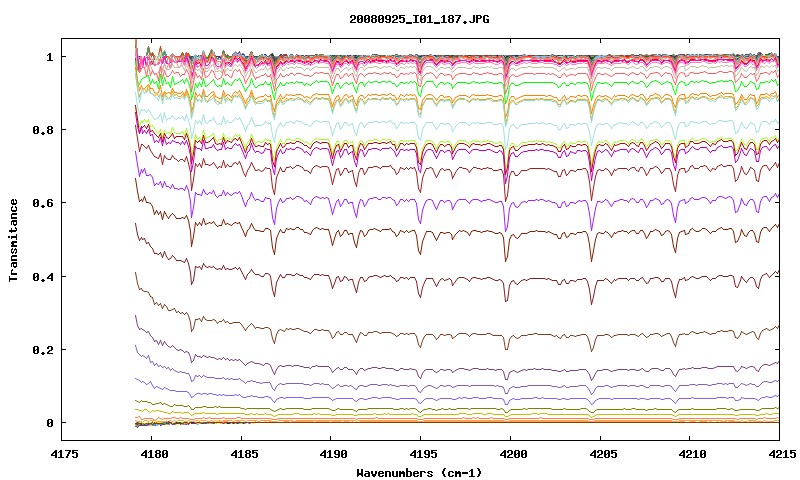This screenshot has width=800, height=480.
Task: Click x-axis tick label 4175
Action: coord(65,454)
